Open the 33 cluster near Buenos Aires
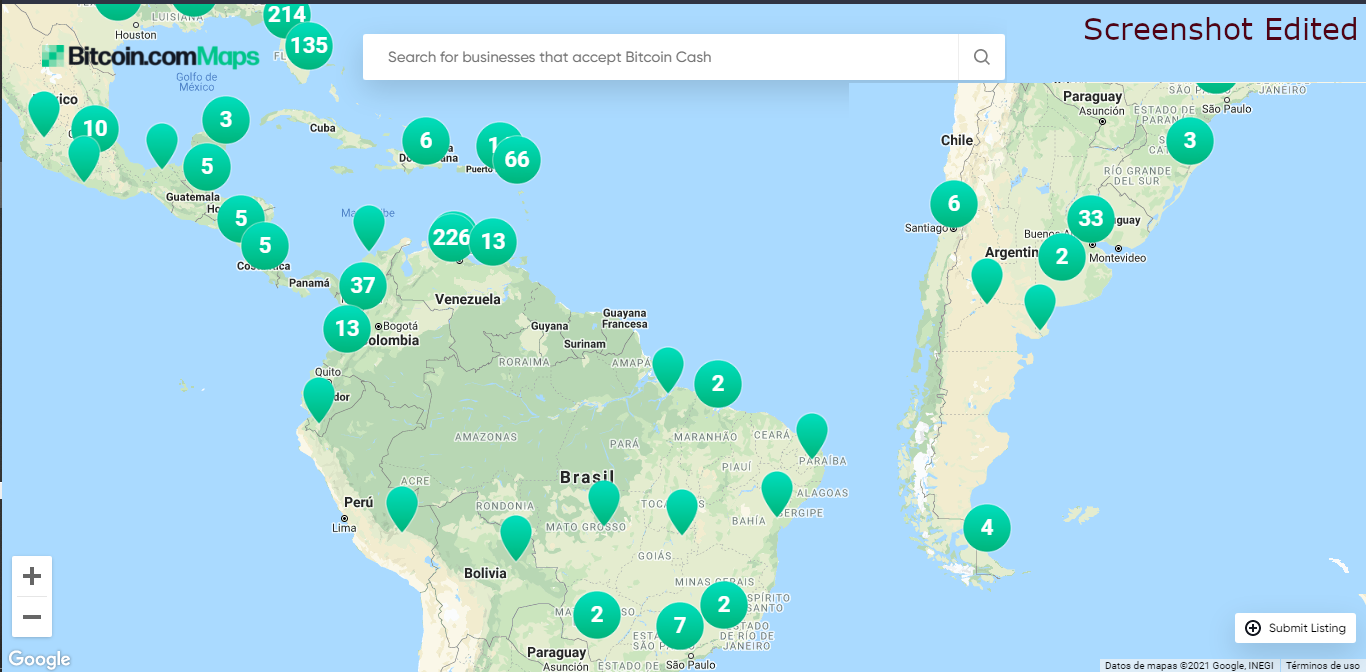Screen dimensions: 1366x672 point(1091,219)
